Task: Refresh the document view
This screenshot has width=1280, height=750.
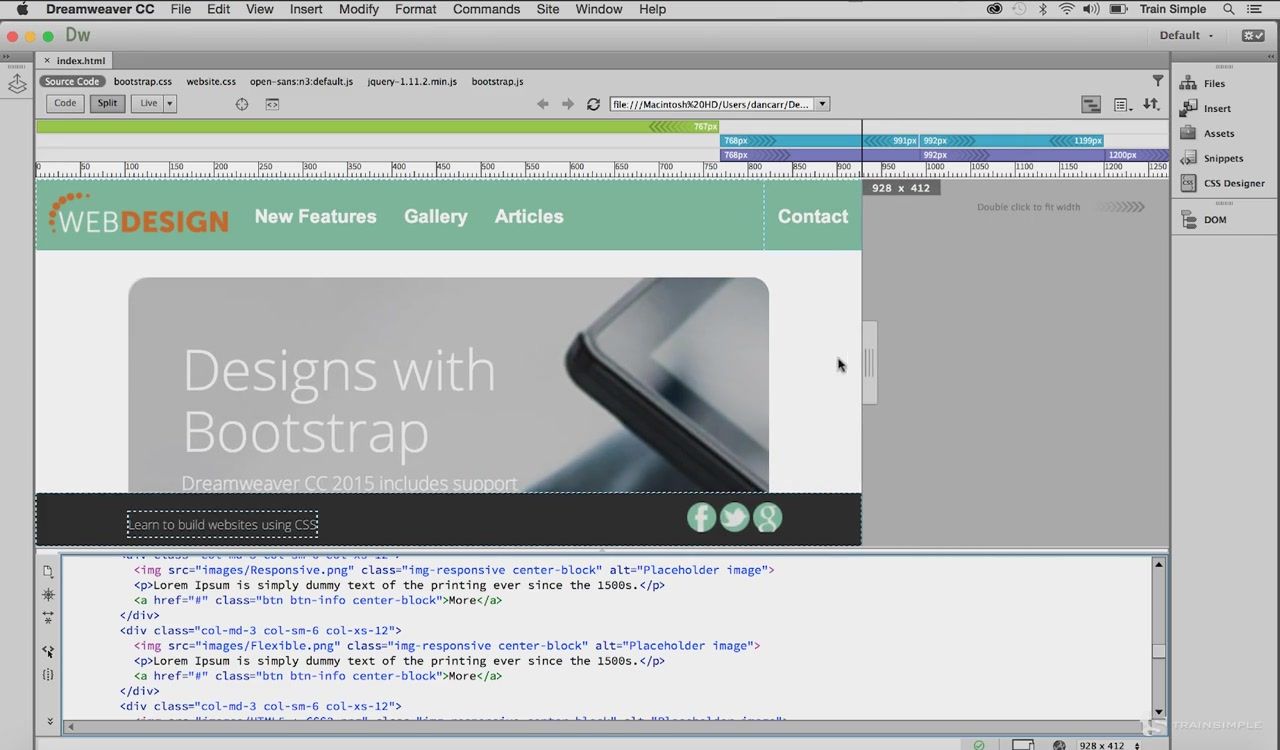Action: click(x=593, y=104)
